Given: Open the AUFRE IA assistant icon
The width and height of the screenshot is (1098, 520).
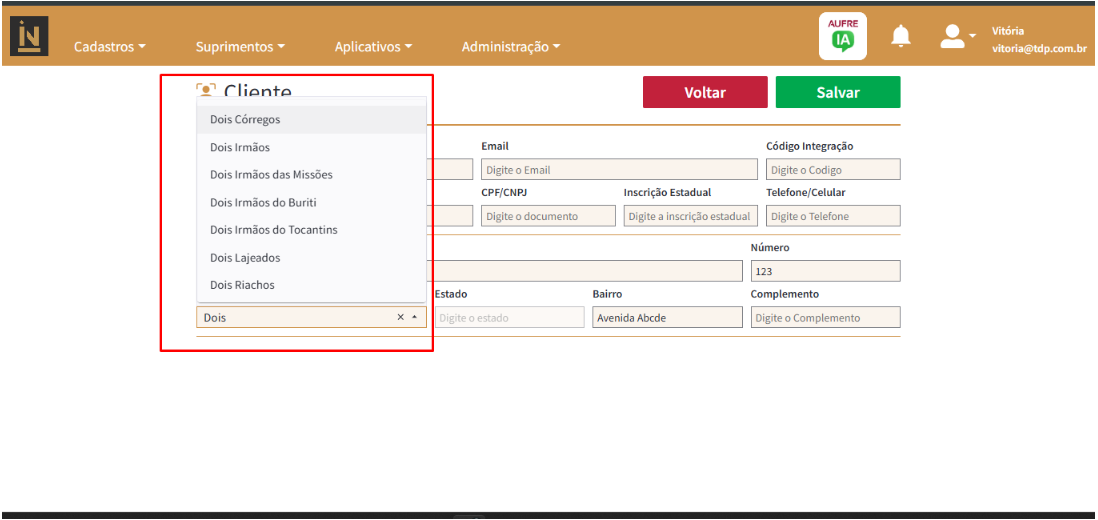Looking at the screenshot, I should (842, 37).
